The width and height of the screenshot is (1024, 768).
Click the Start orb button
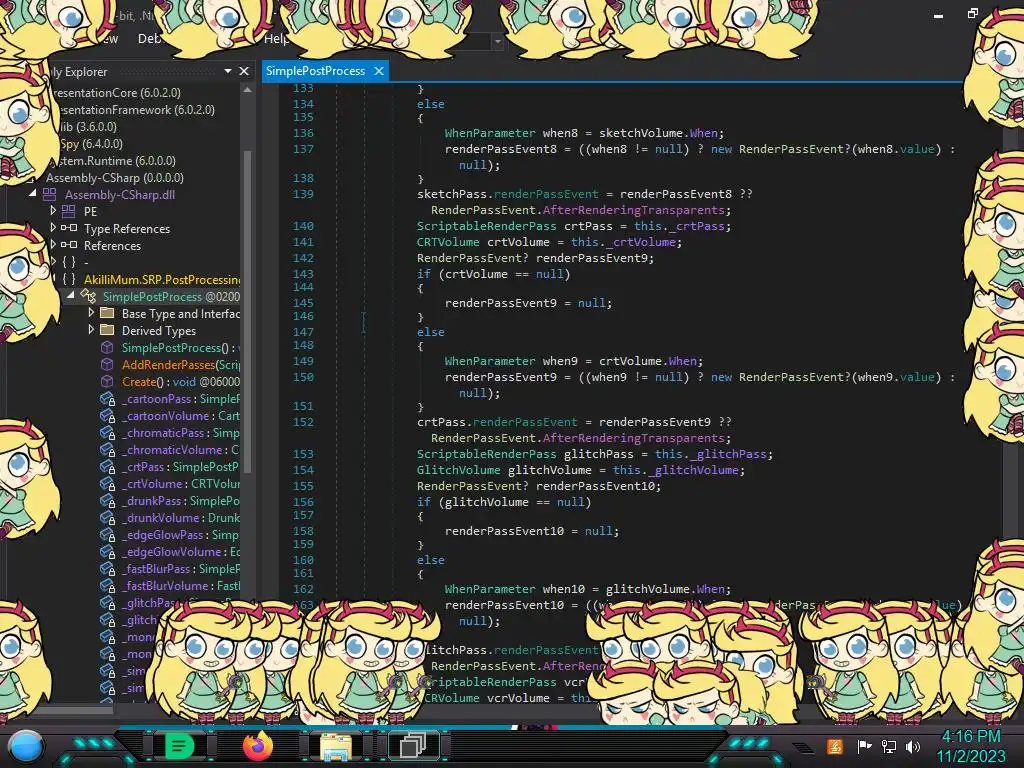[26, 747]
